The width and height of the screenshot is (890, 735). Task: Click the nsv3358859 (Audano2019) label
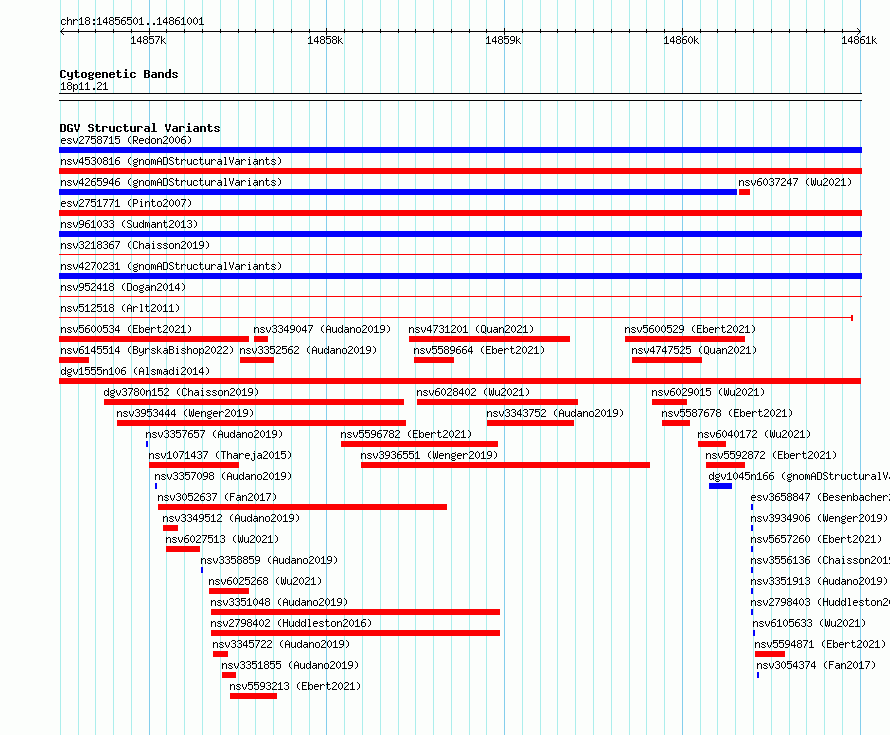269,560
